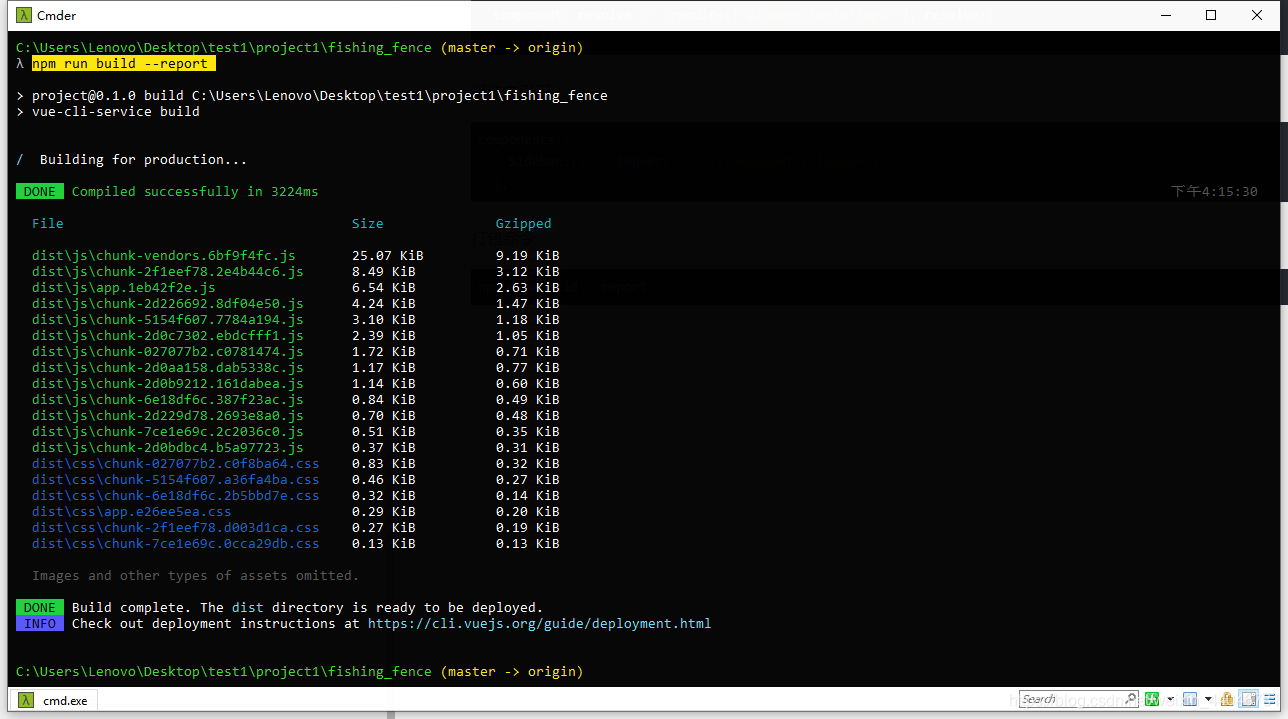
Task: Click dist\js\chunk-5154f607.7784a194.js file name
Action: (168, 320)
